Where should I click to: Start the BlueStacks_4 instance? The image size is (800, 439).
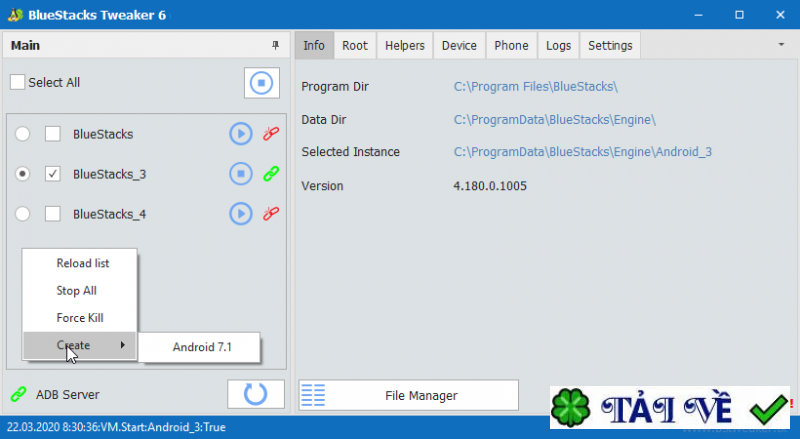[x=240, y=213]
